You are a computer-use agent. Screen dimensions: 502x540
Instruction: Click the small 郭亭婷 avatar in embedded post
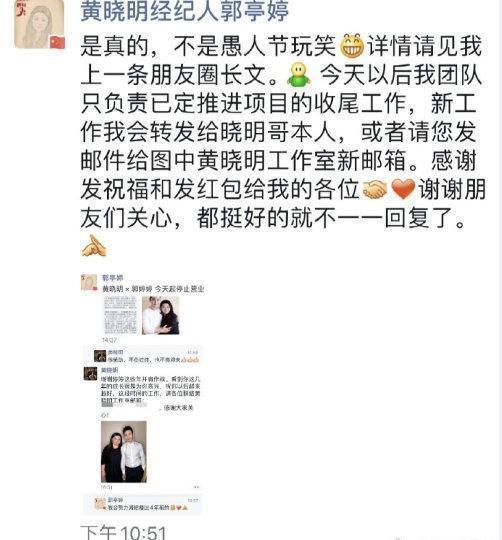(x=88, y=282)
